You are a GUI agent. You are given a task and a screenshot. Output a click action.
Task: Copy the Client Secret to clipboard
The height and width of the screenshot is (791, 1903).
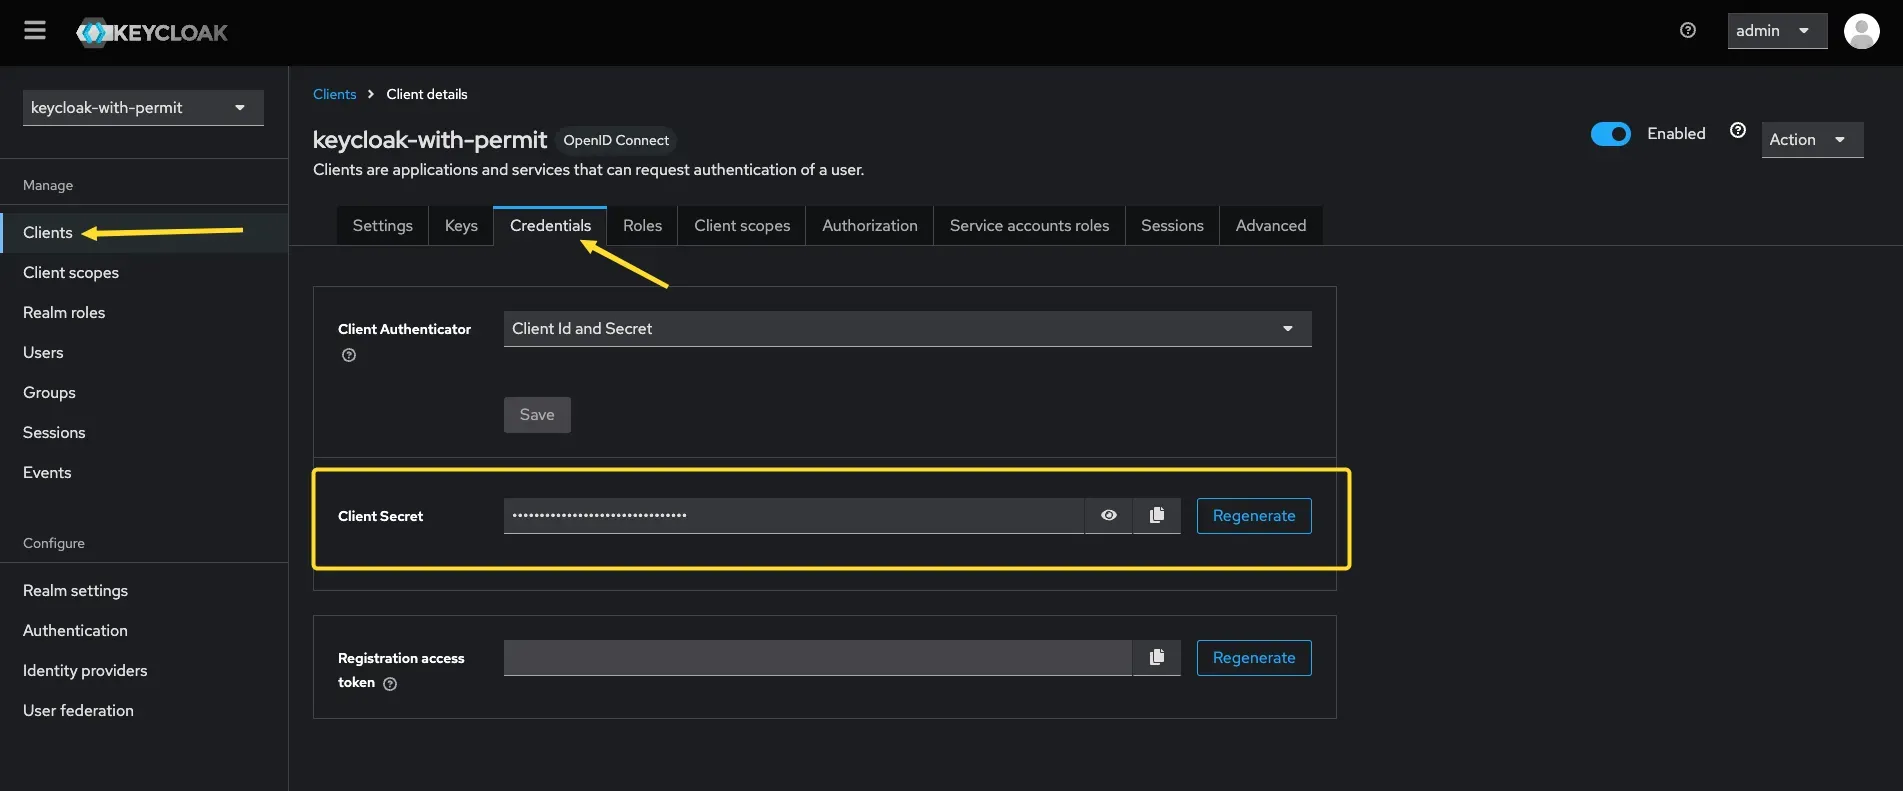pyautogui.click(x=1157, y=515)
